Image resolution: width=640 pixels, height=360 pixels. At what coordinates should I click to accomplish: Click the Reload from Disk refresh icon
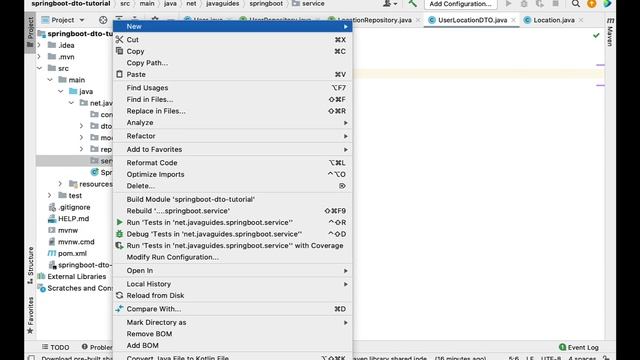[119, 295]
